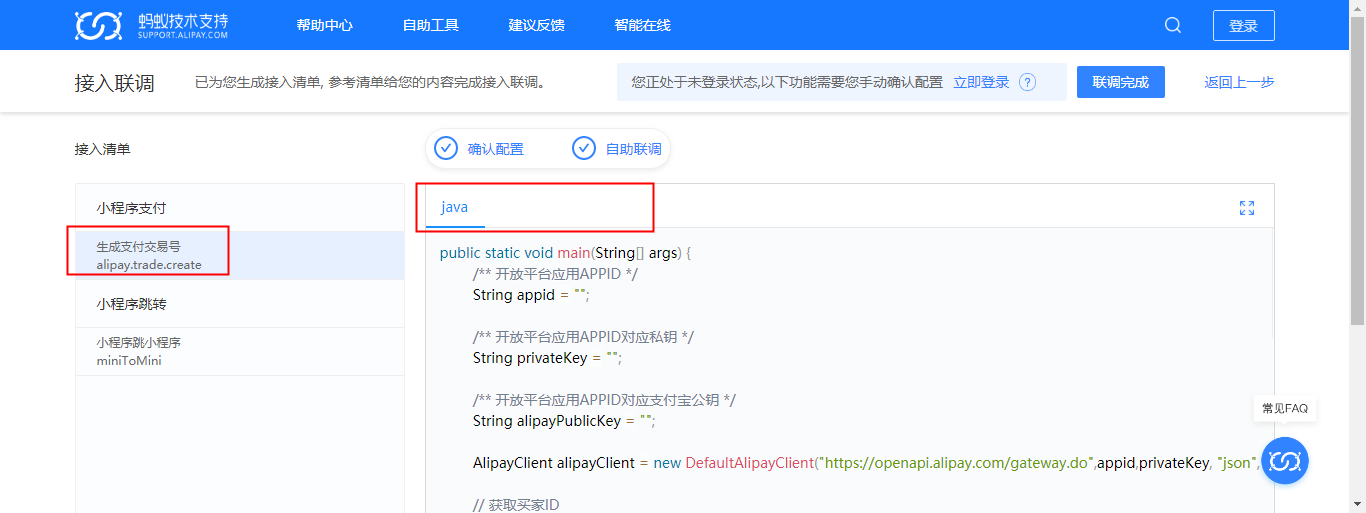Click the 联调完成 button
The height and width of the screenshot is (513, 1366).
(1121, 82)
